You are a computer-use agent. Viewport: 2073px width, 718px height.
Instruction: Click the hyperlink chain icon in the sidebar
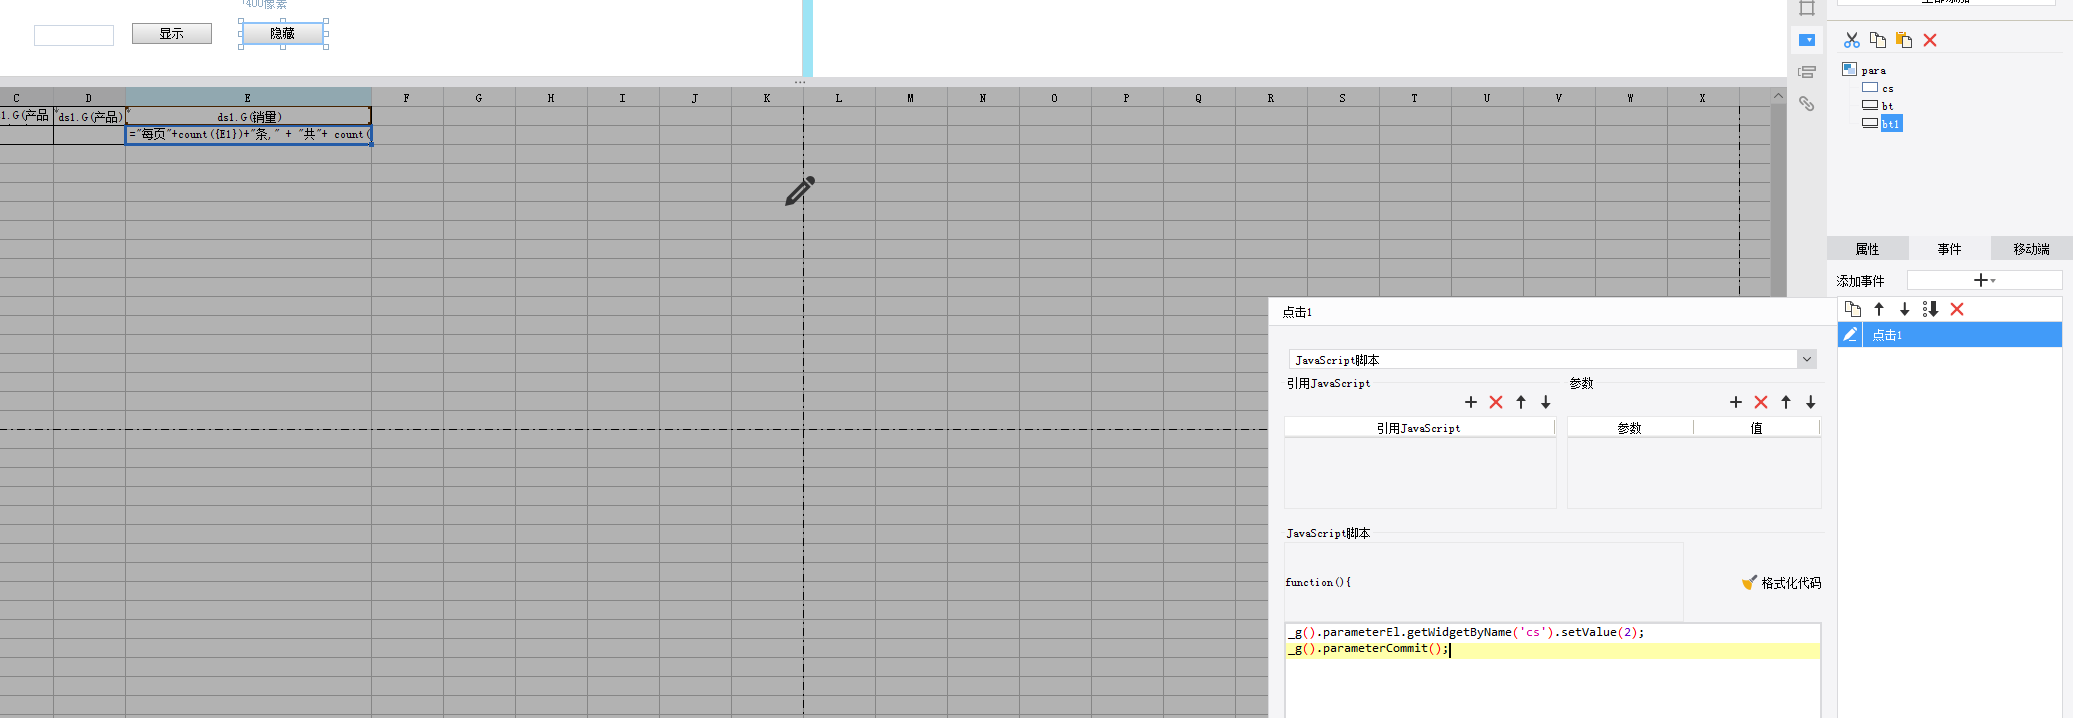click(1806, 103)
